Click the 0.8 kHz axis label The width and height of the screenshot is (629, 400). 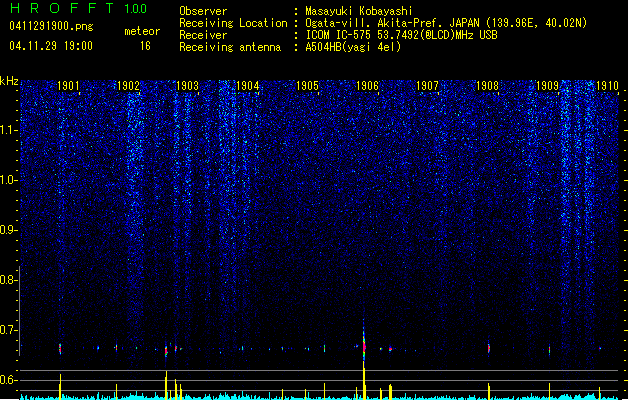click(8, 280)
